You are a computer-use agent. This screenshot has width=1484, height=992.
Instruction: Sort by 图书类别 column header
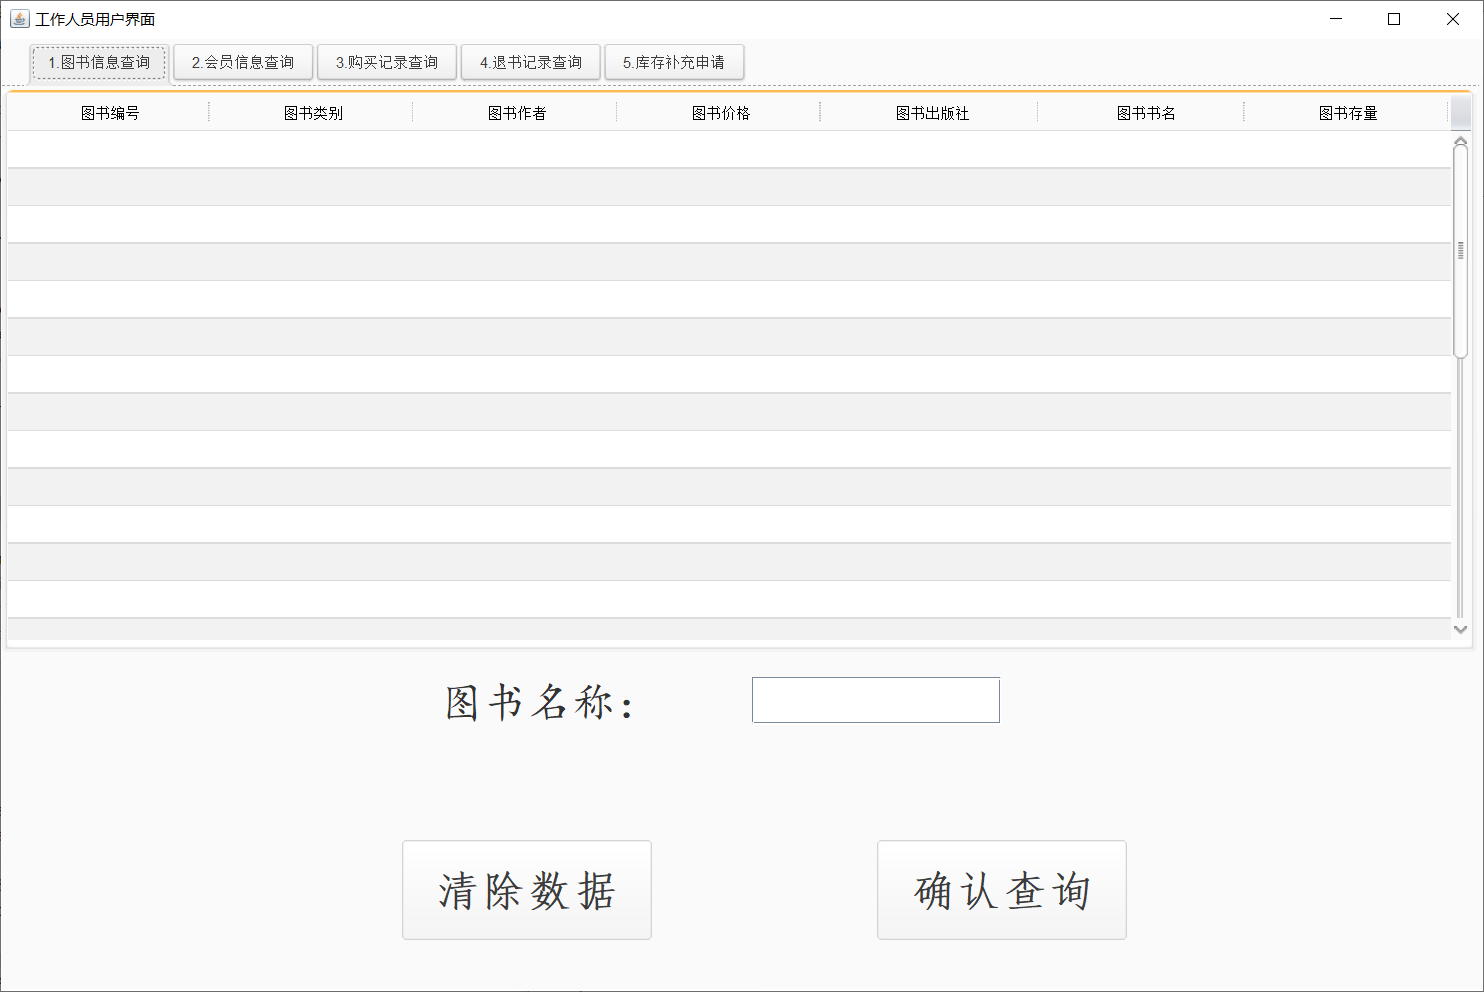point(312,113)
